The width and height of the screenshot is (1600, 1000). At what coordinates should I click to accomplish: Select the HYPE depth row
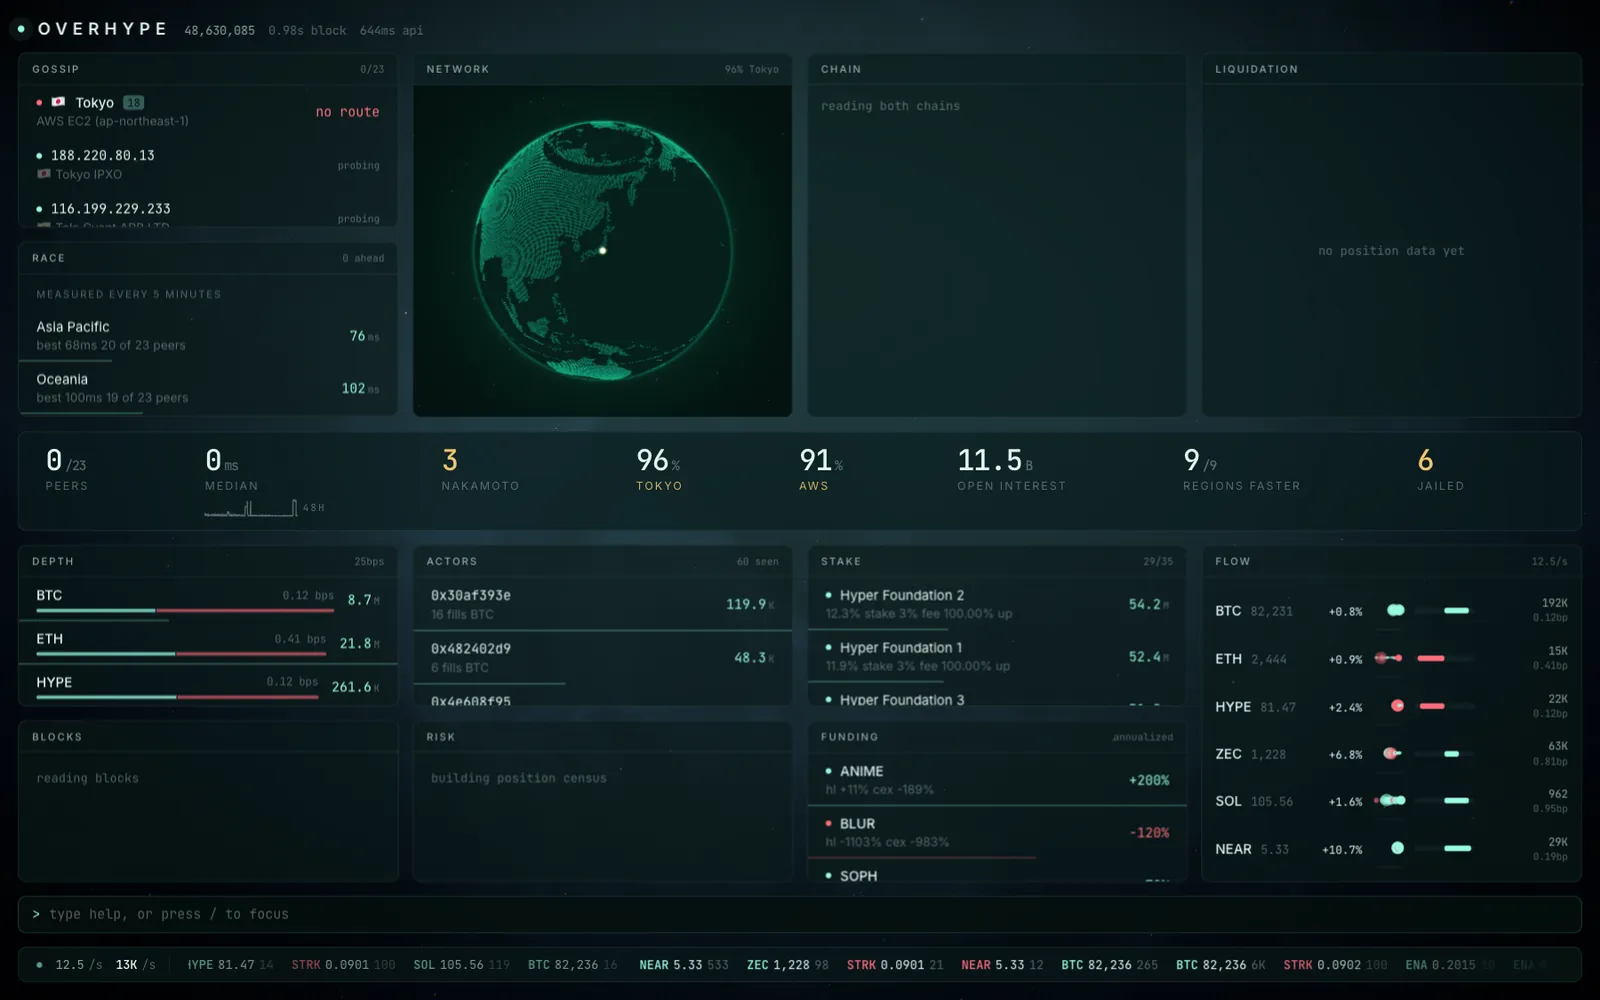[x=208, y=686]
